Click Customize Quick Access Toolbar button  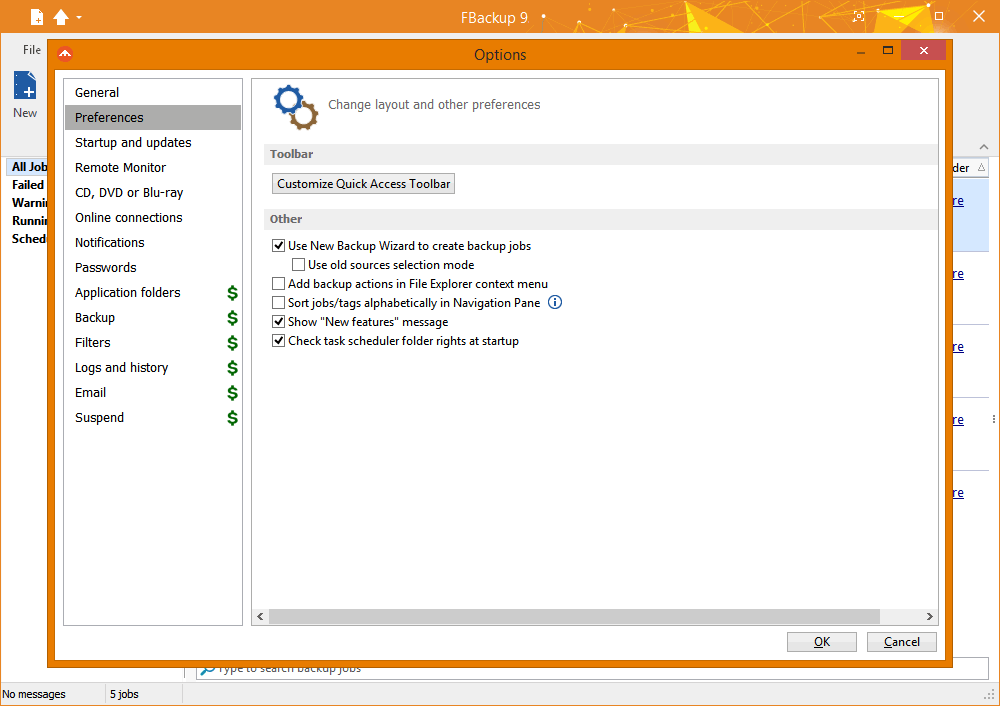coord(364,184)
